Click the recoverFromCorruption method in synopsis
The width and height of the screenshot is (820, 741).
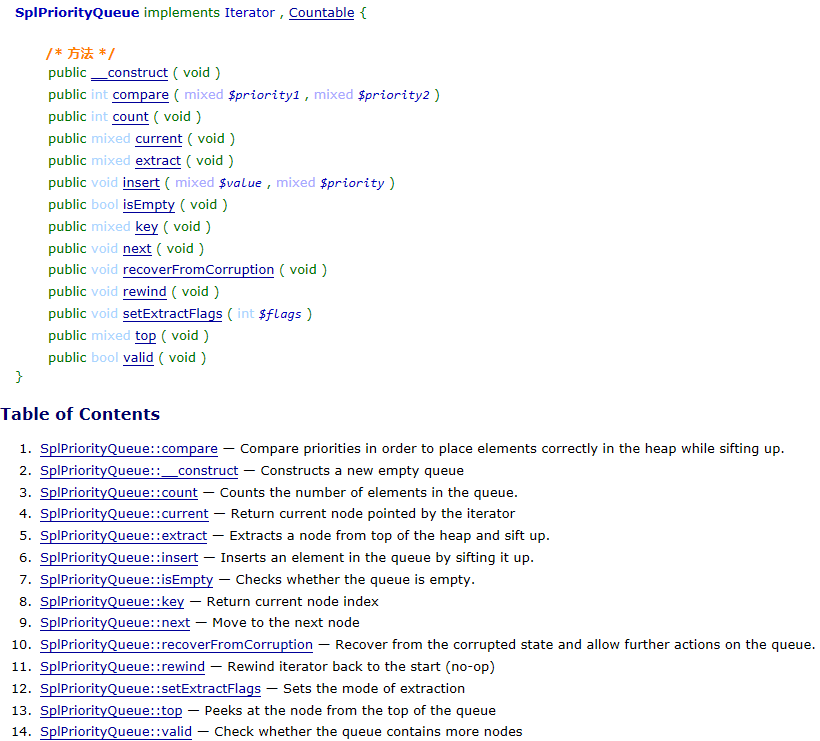198,270
